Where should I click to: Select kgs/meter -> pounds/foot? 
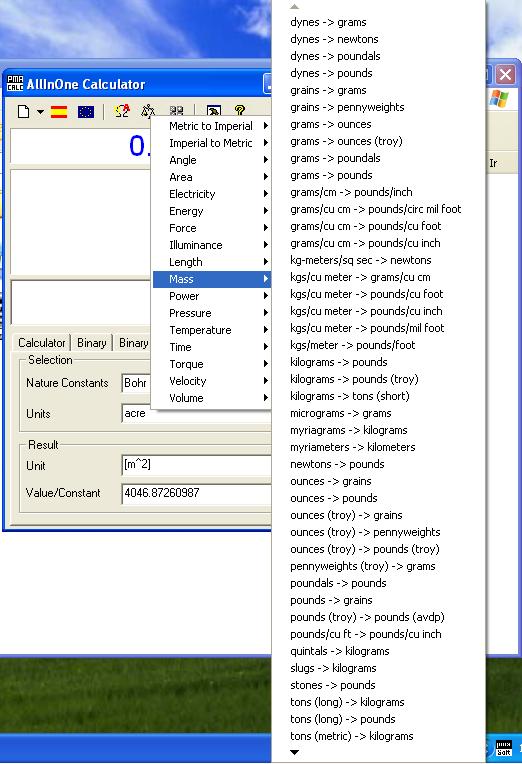(378, 345)
